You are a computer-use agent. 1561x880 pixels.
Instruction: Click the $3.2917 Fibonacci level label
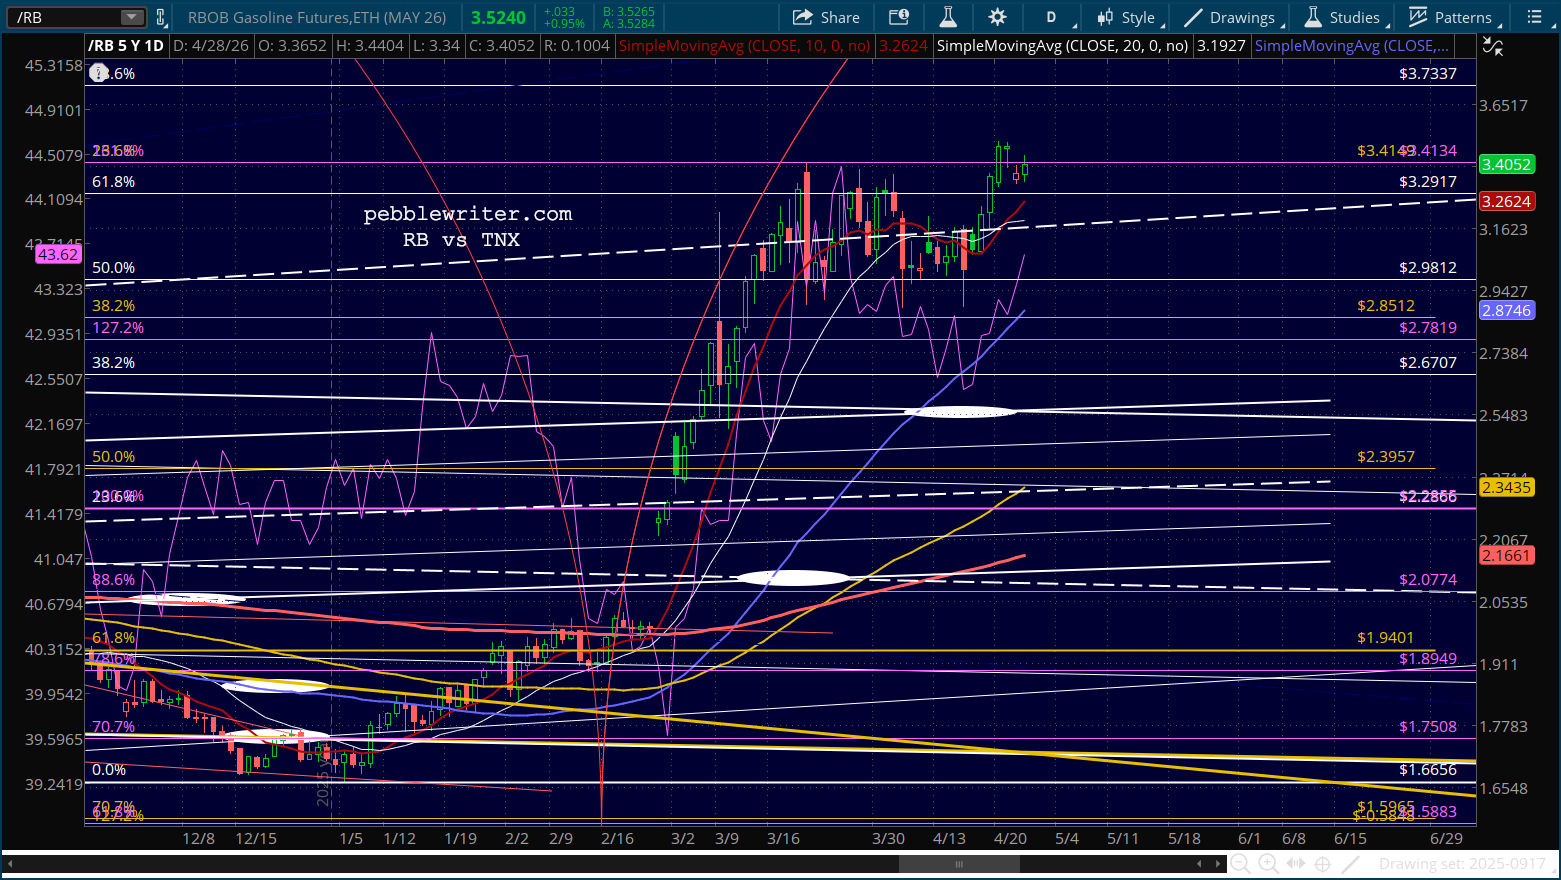[x=1428, y=181]
